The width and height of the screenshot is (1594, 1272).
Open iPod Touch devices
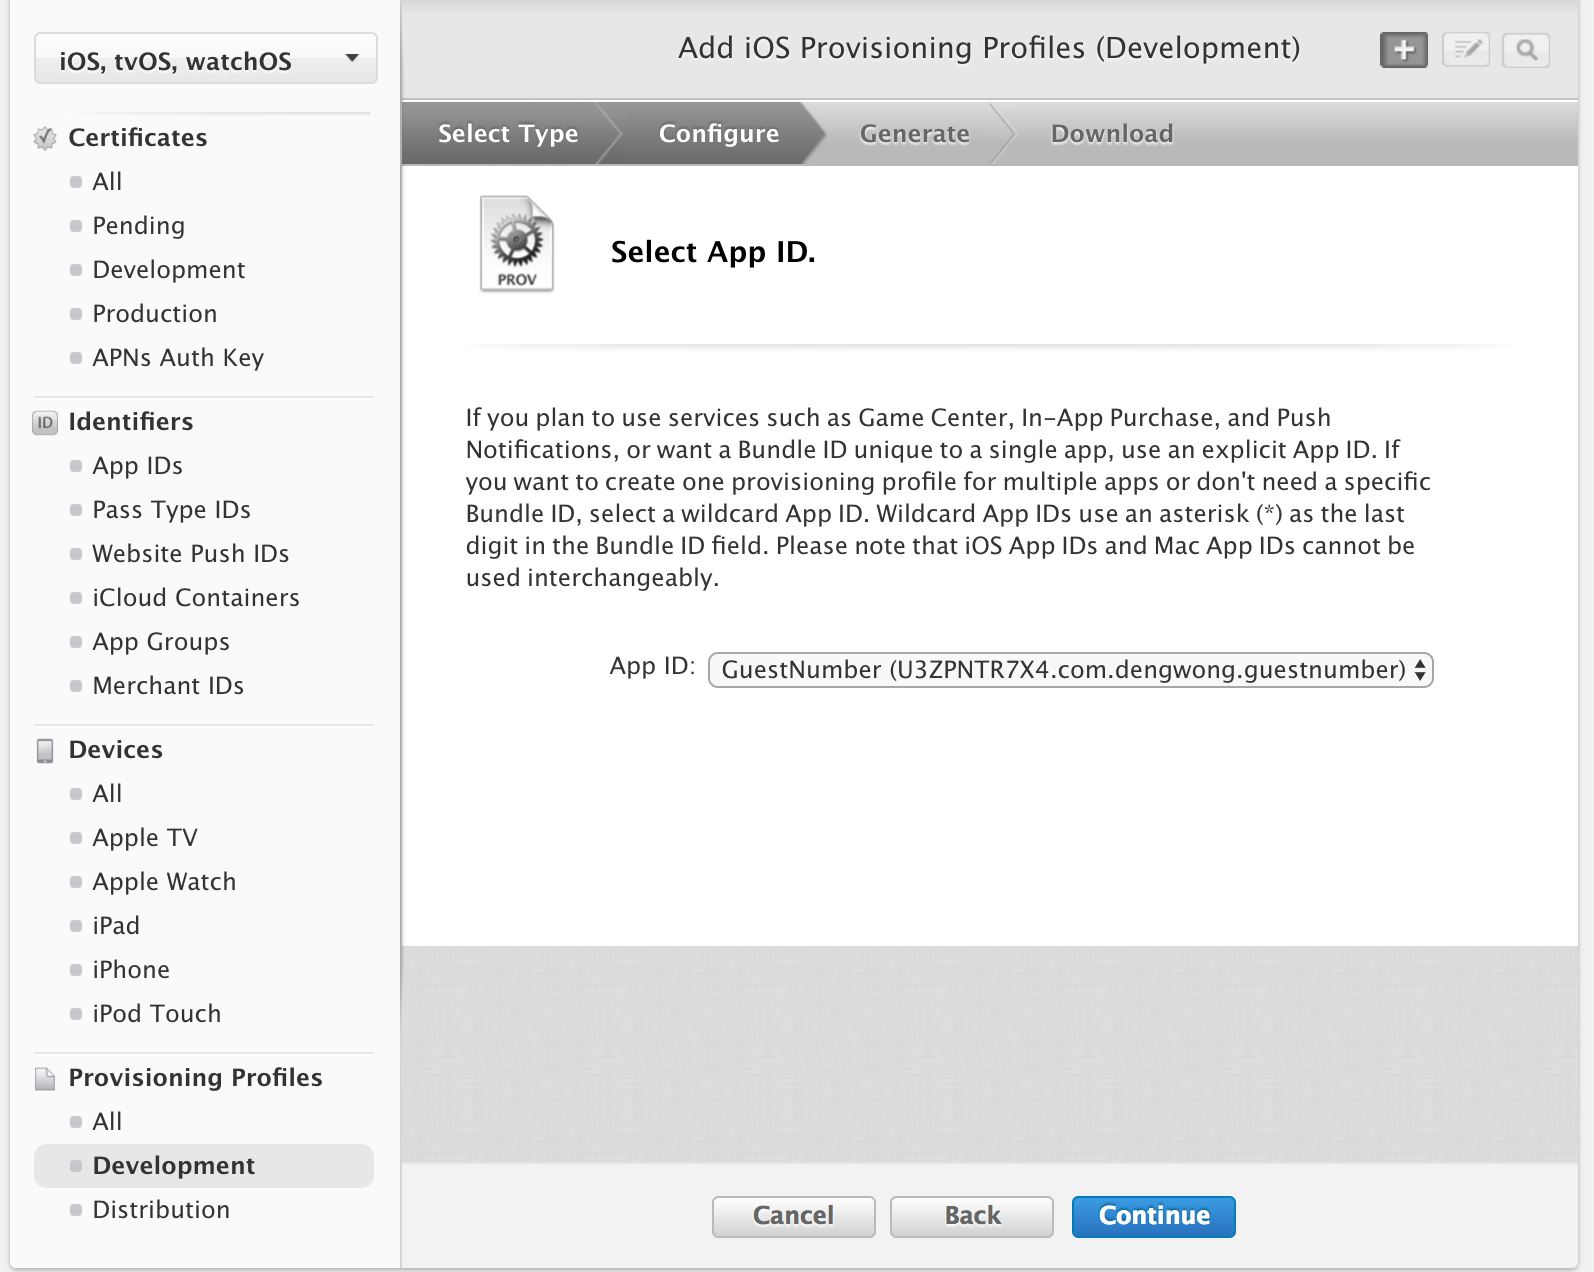point(157,1014)
